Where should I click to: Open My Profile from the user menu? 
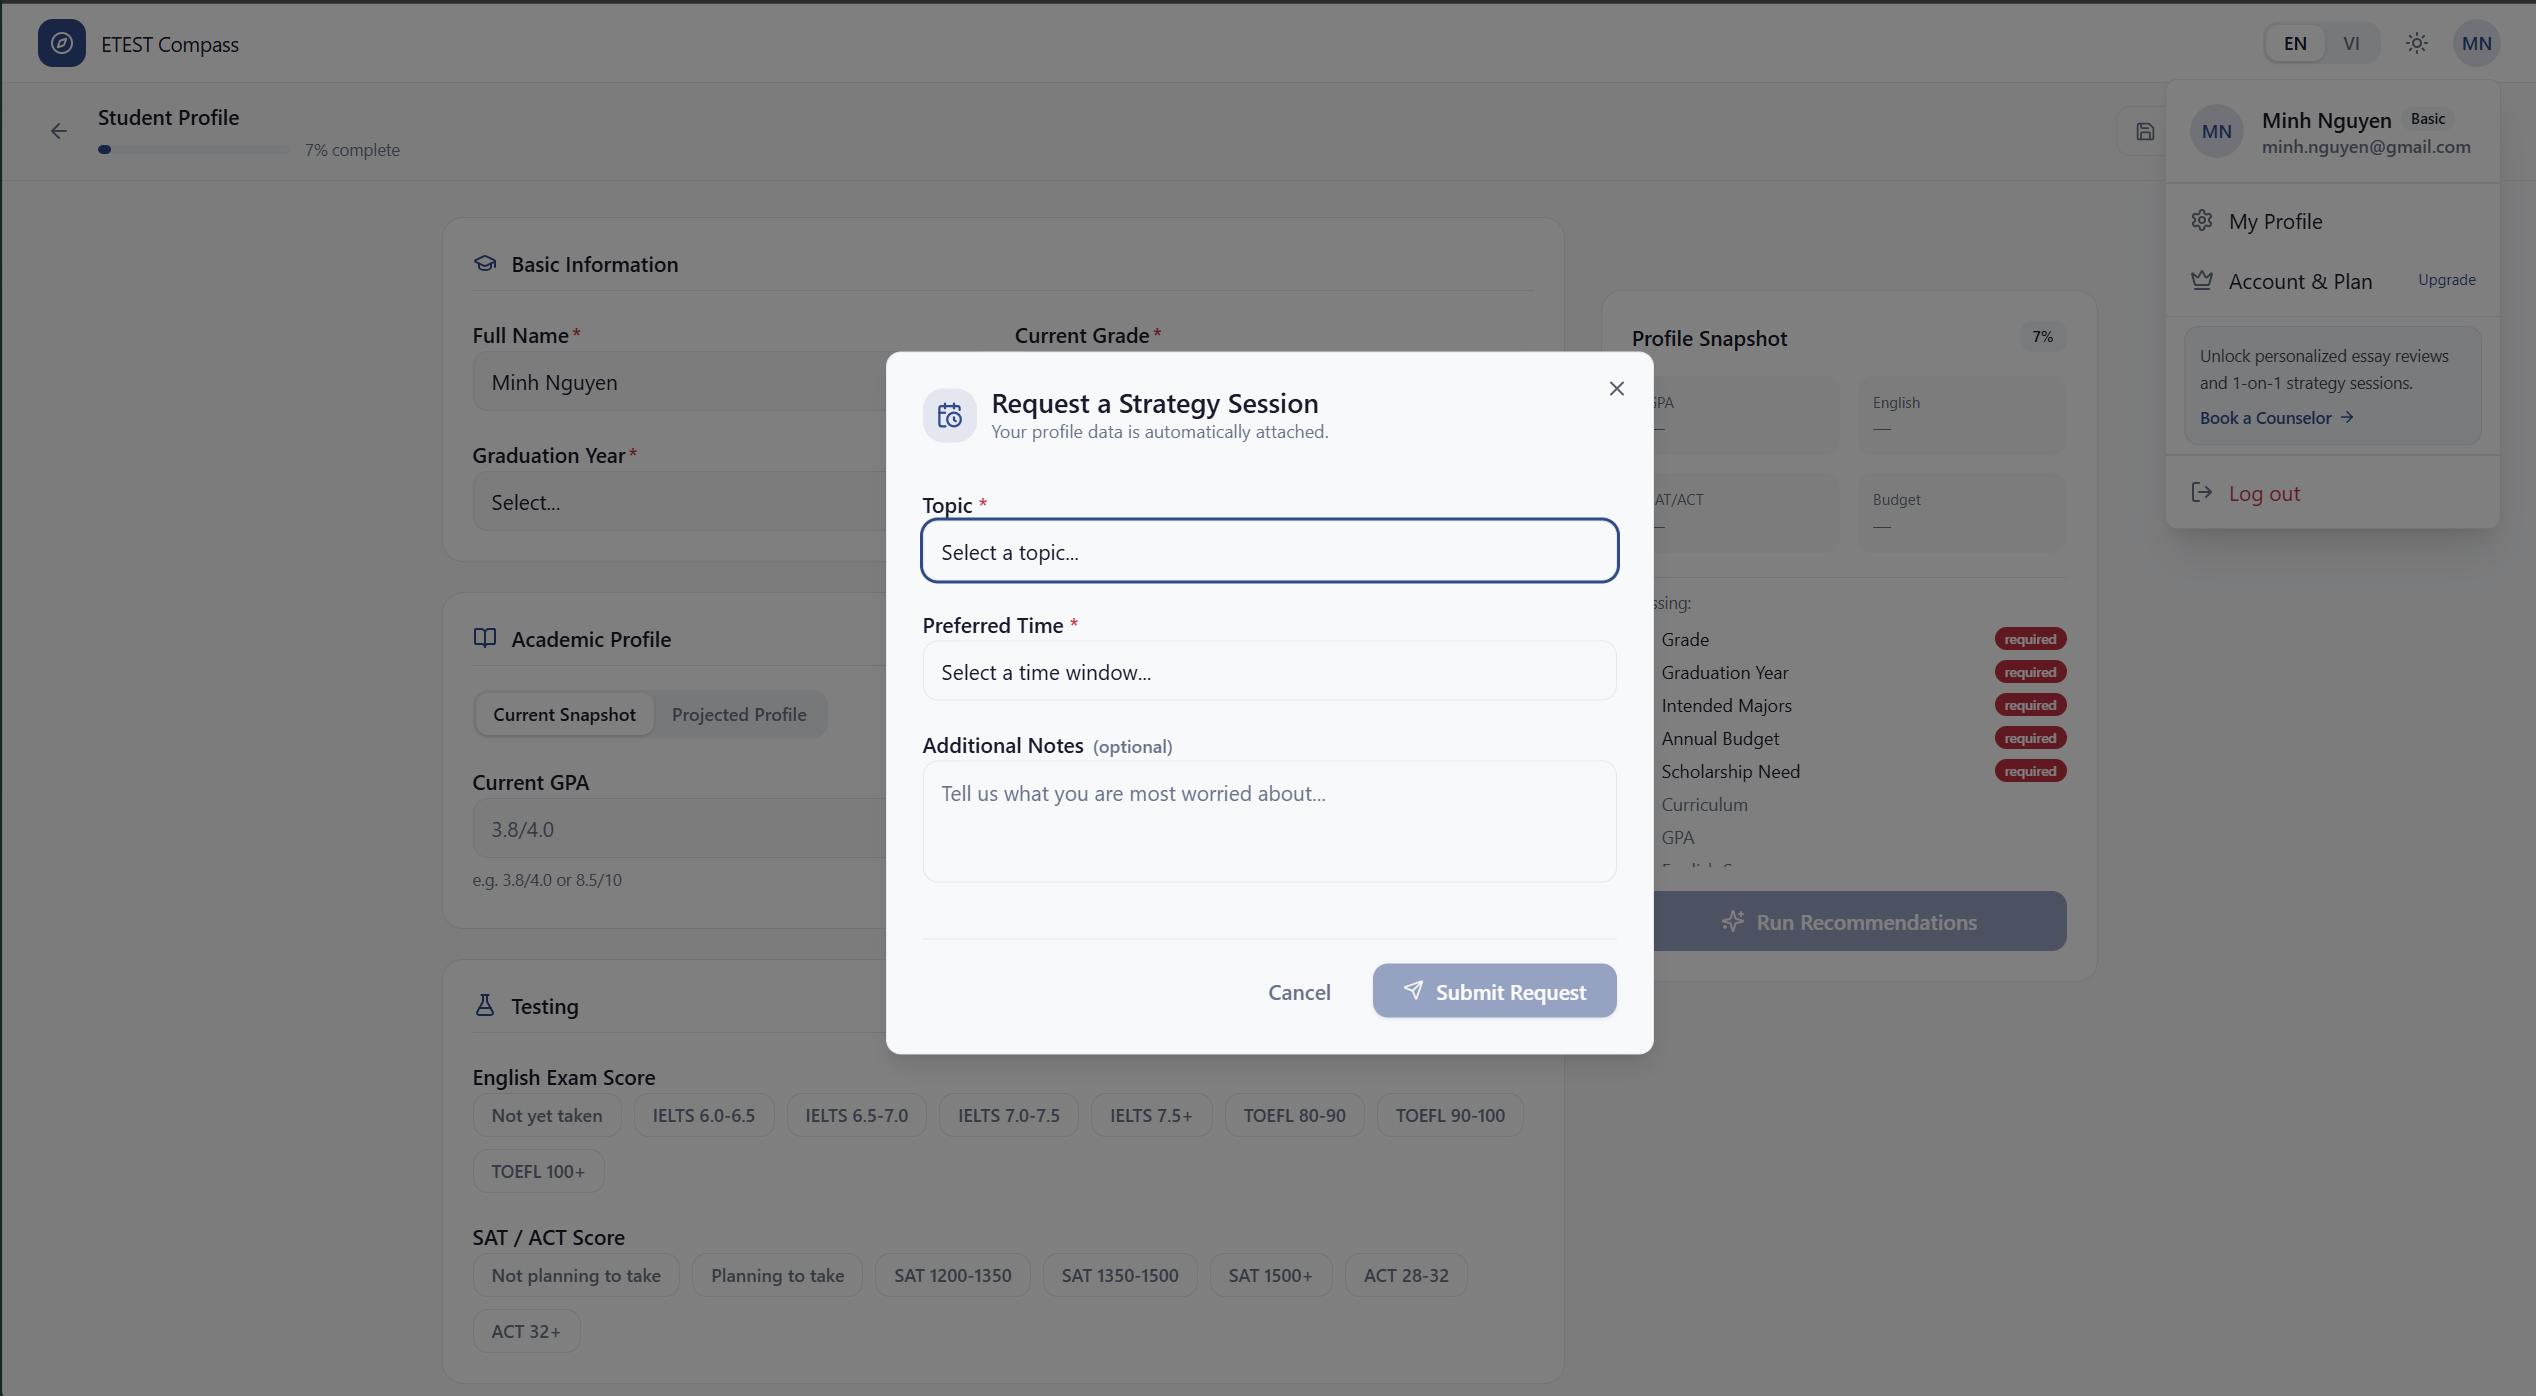tap(2275, 221)
